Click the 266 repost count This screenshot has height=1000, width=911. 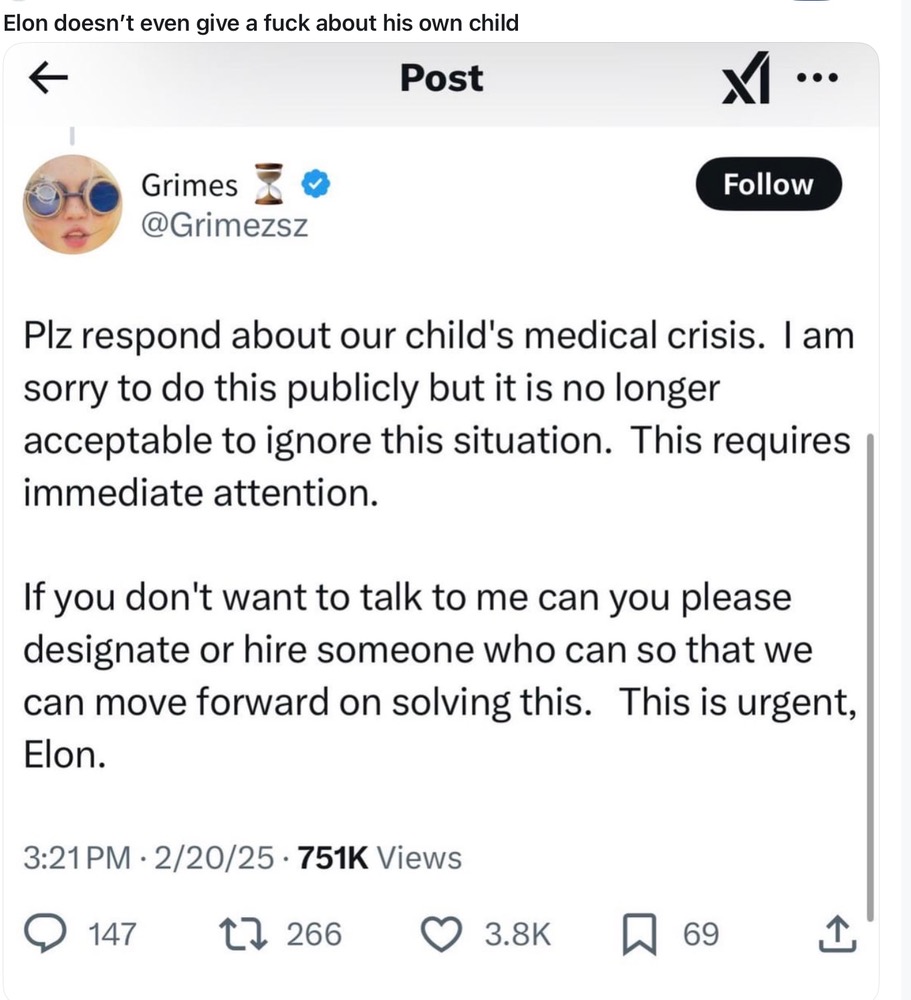point(314,934)
